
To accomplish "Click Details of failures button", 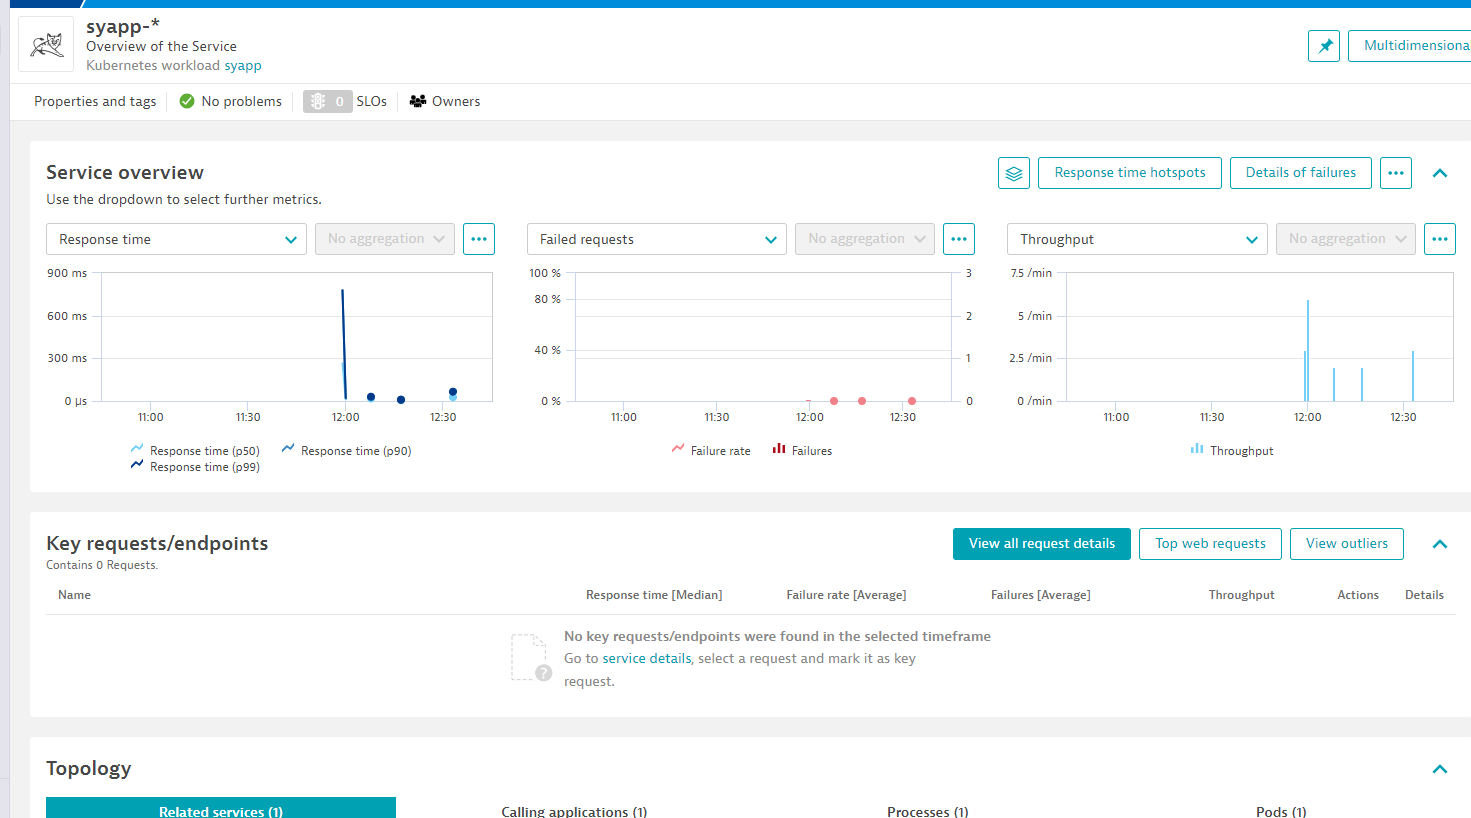I will coord(1301,173).
